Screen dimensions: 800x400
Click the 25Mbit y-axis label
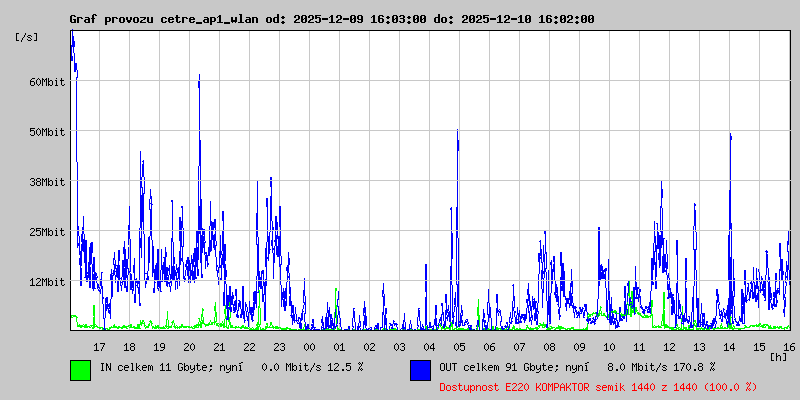(x=47, y=232)
